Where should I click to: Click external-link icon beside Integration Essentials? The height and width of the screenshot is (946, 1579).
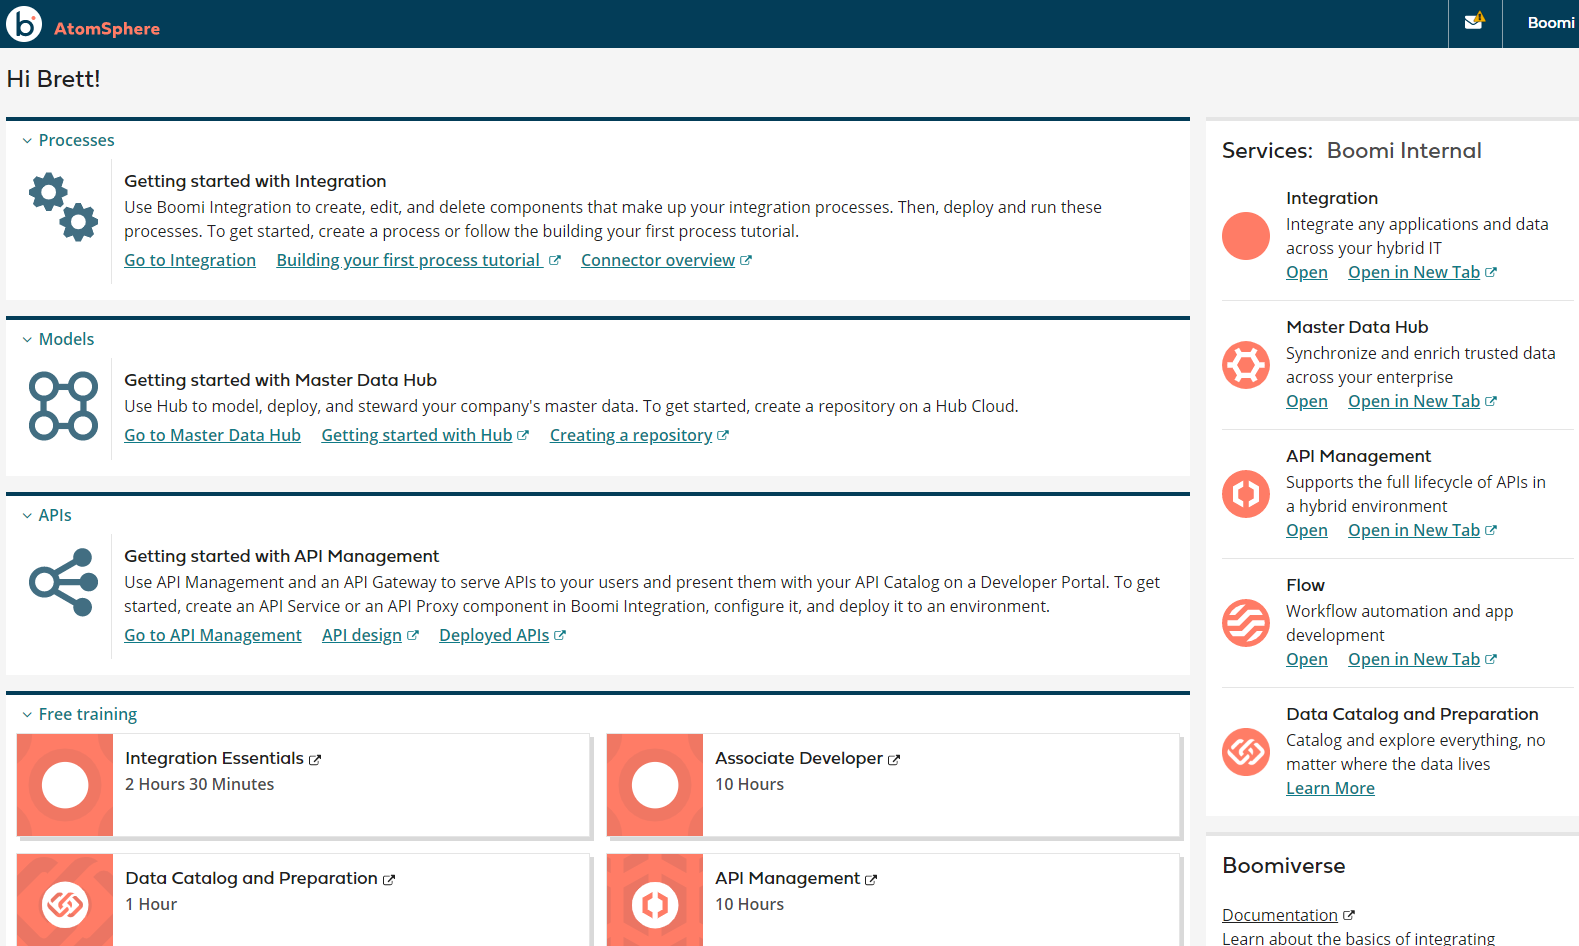[x=315, y=760]
